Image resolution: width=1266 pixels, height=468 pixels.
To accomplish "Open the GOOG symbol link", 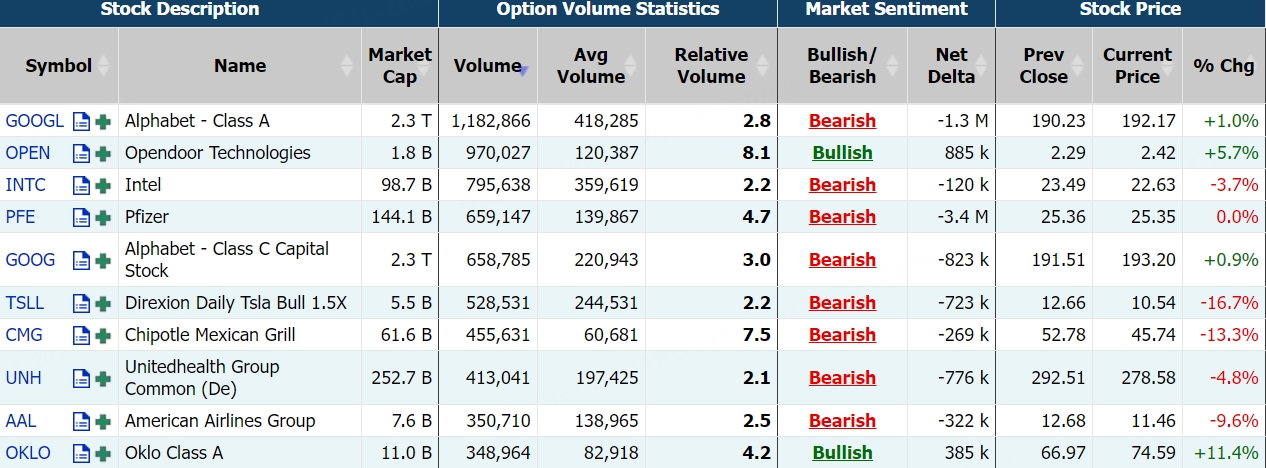I will 31,260.
